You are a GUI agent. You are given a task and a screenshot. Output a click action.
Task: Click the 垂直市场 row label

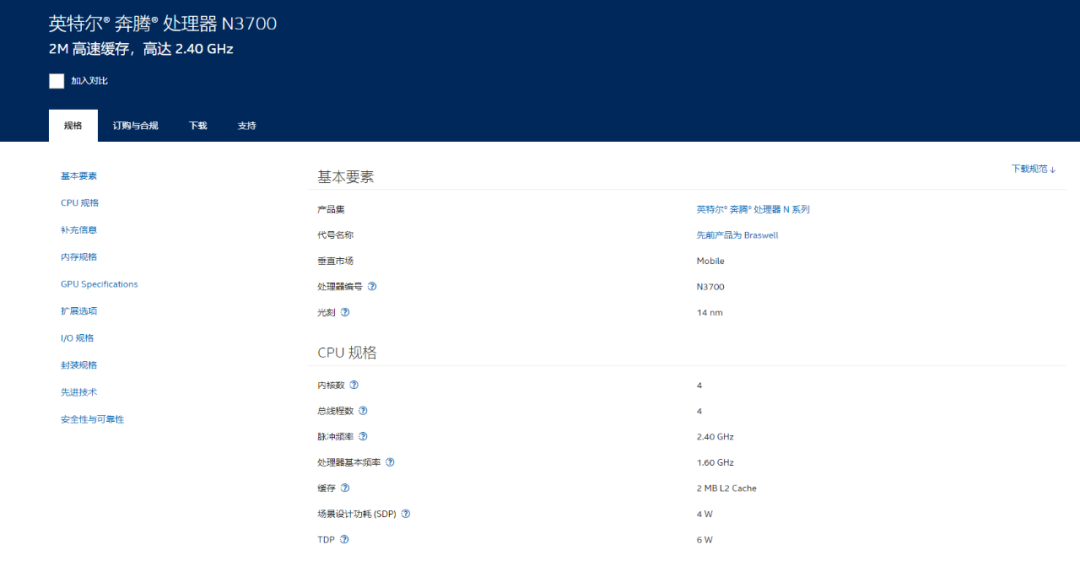click(x=335, y=261)
